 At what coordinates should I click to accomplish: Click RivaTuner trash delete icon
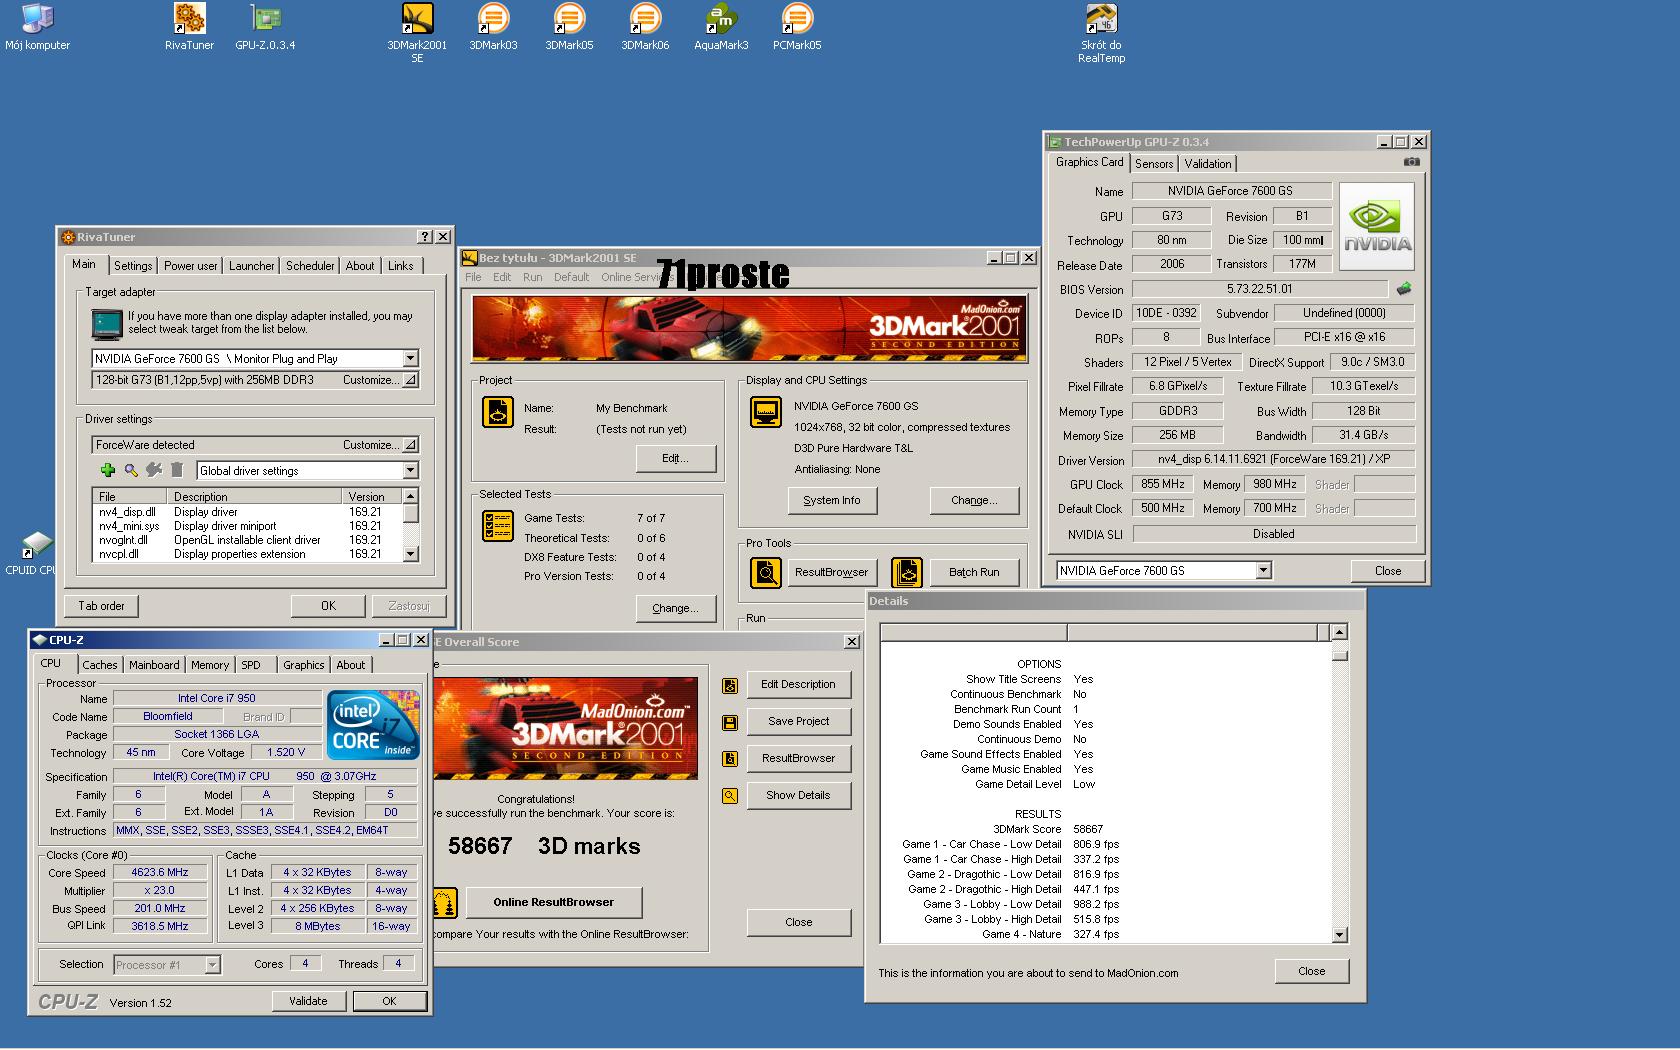(x=177, y=470)
